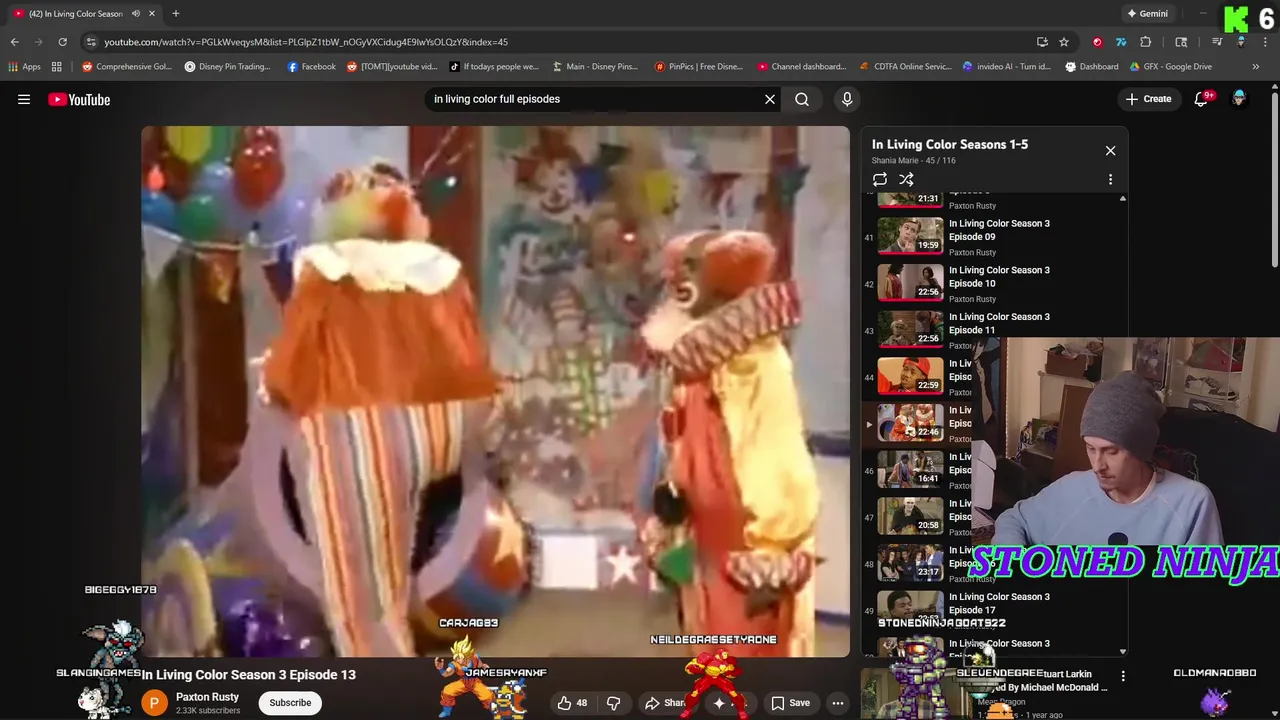Open a new browser tab
Image resolution: width=1280 pixels, height=720 pixels.
coord(175,14)
